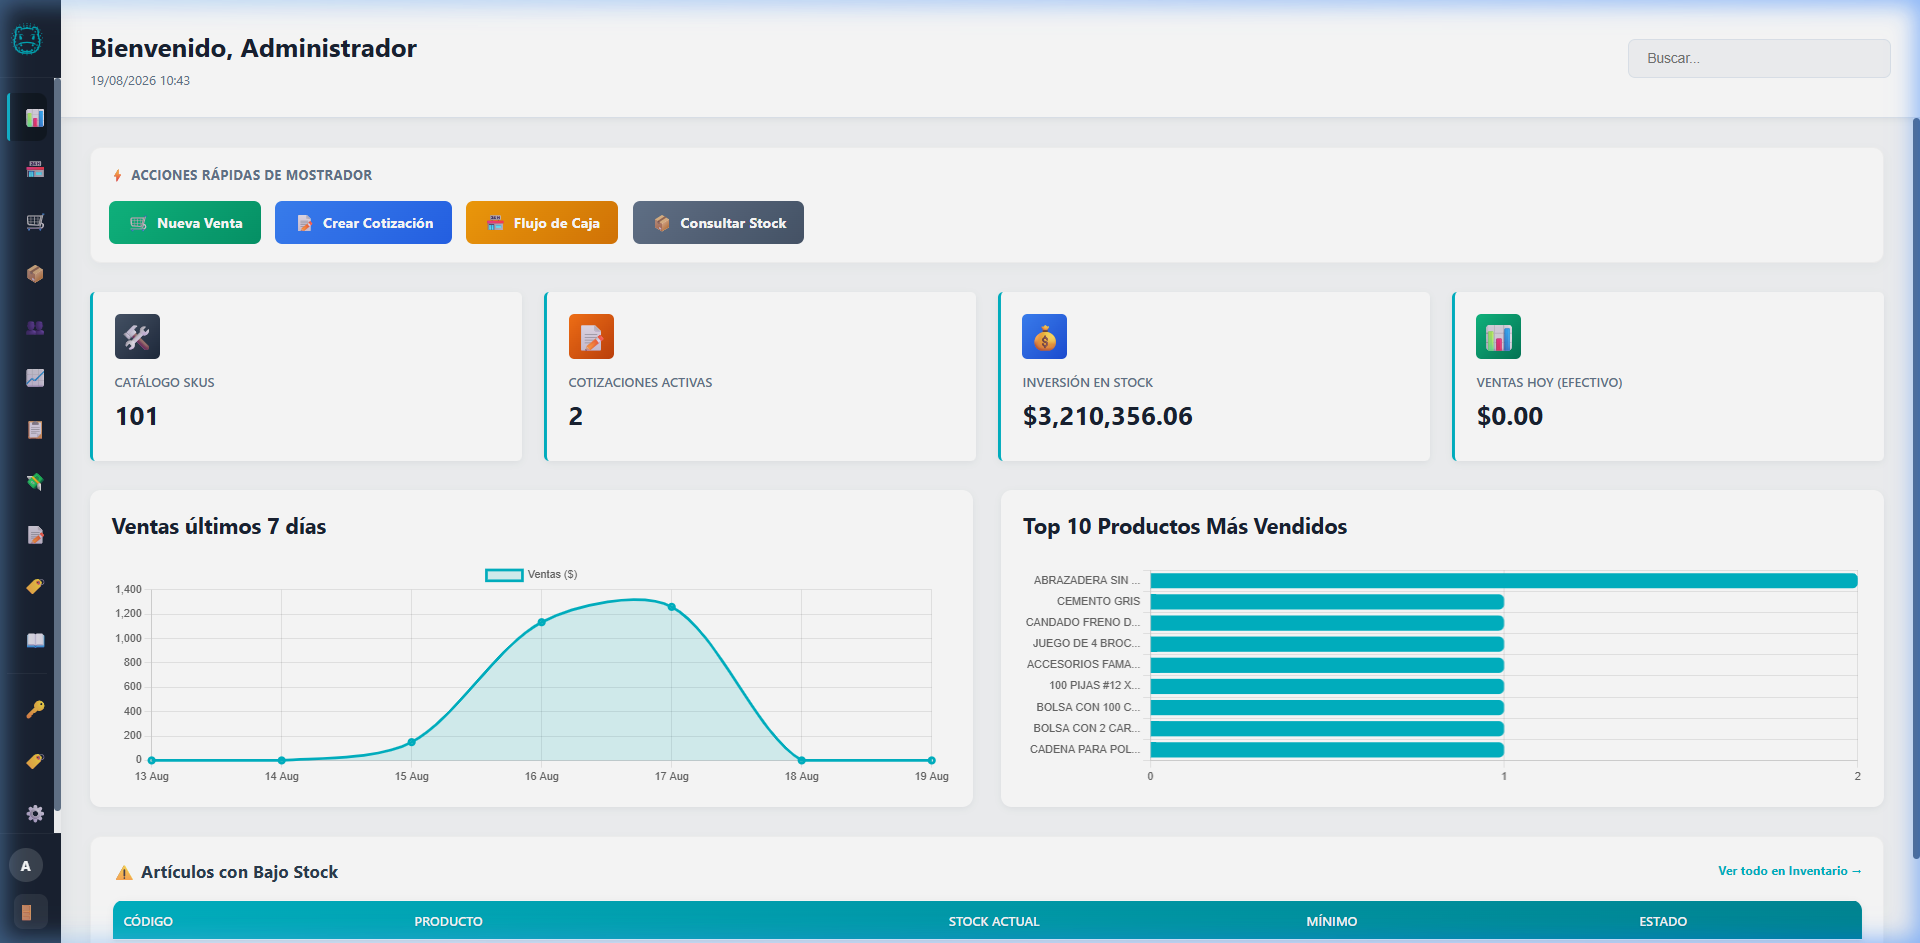Open settings via the gear sidebar icon
1920x943 pixels.
click(x=35, y=814)
